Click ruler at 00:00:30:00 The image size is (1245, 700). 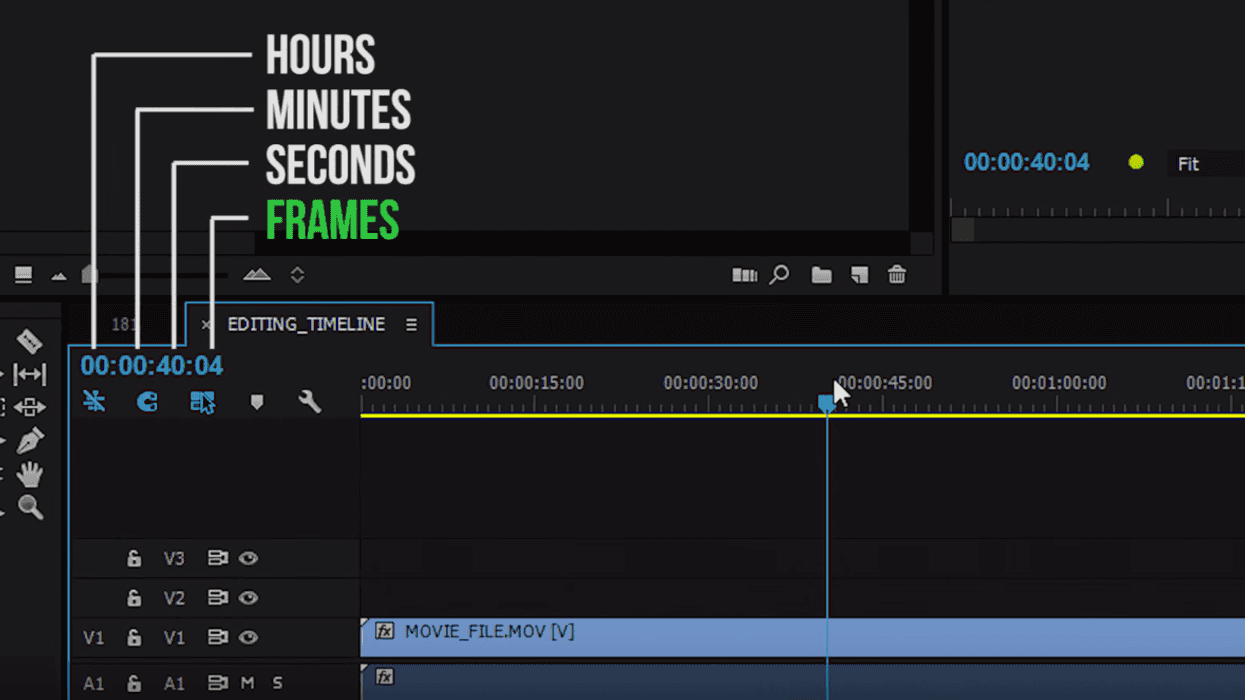(x=710, y=383)
